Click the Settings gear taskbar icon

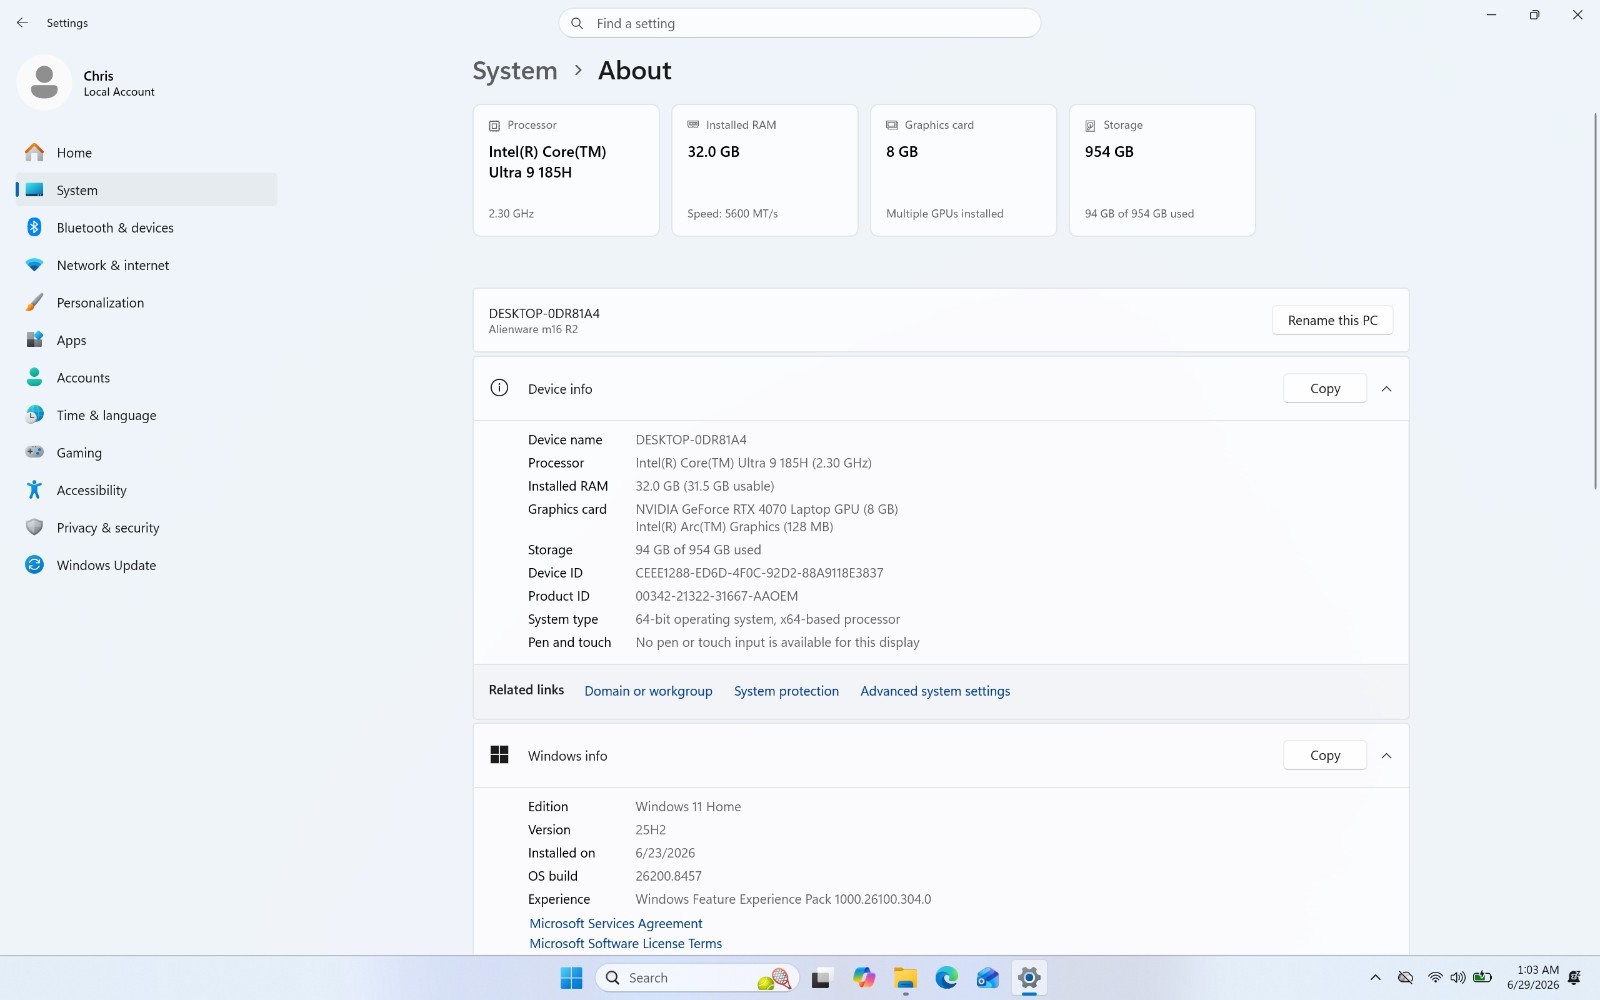point(1029,978)
